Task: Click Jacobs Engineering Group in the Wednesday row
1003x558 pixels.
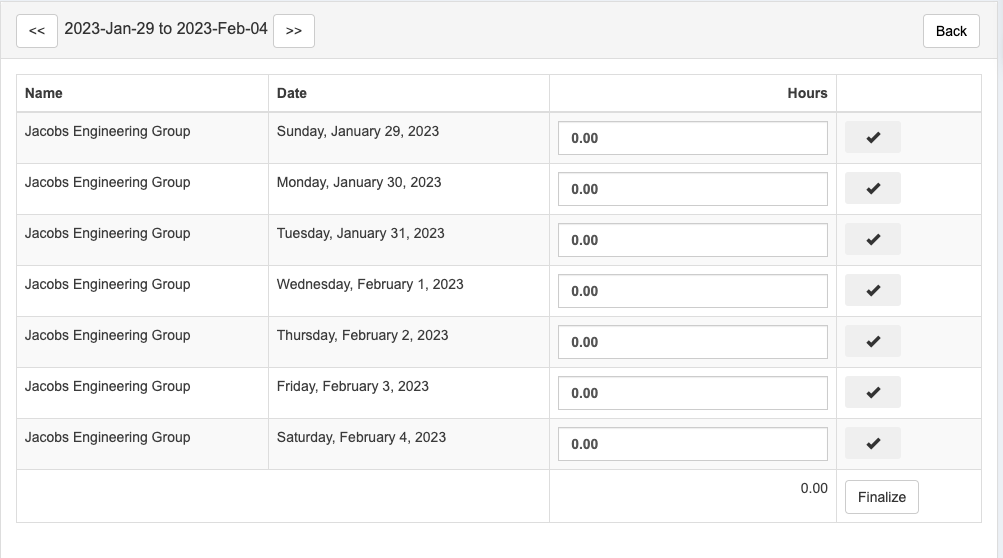Action: click(x=107, y=285)
